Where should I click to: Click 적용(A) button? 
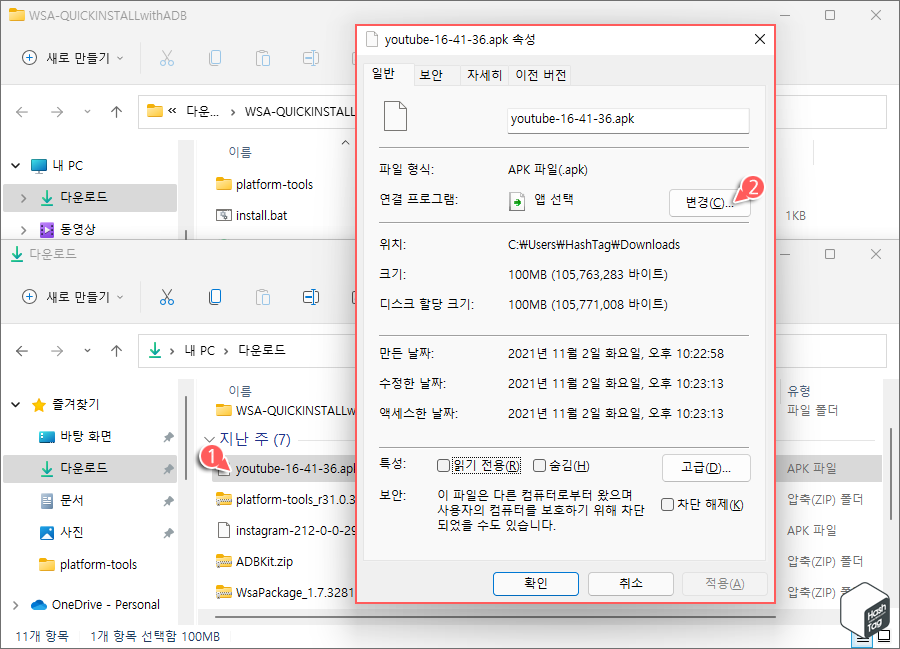[x=724, y=584]
